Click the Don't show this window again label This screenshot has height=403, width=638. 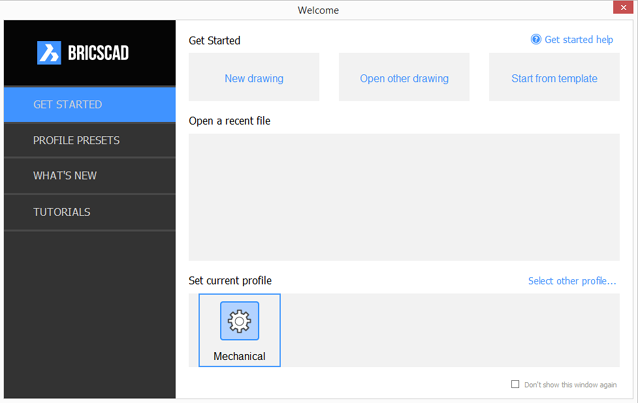(570, 385)
